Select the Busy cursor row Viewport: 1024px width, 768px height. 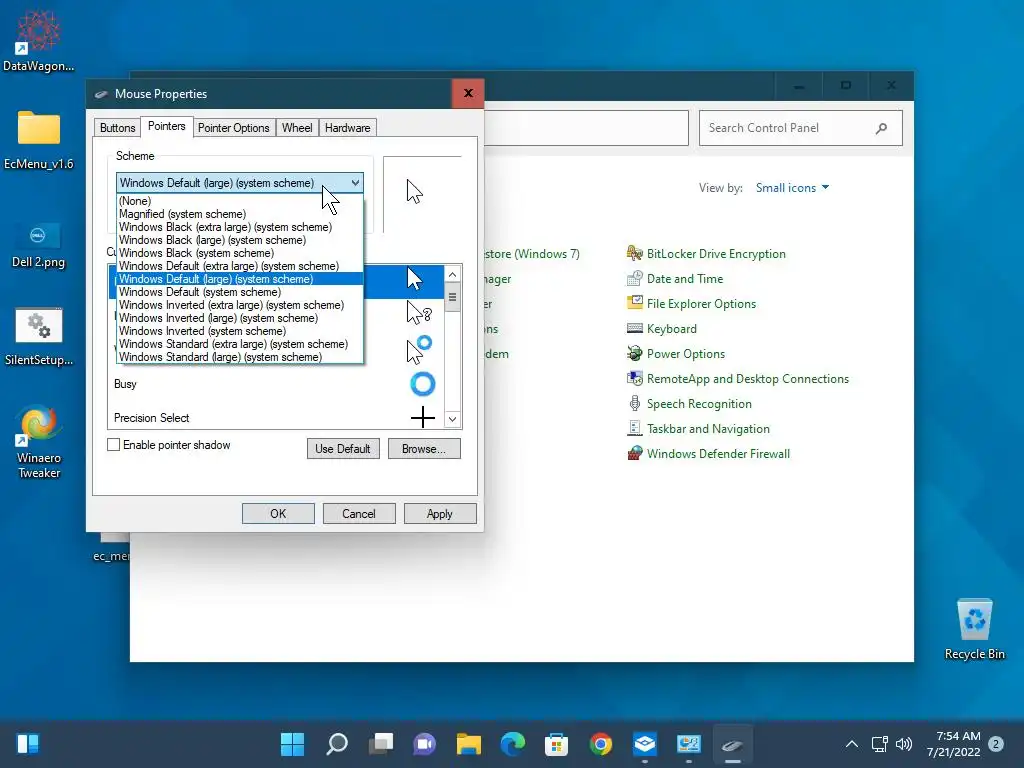276,384
